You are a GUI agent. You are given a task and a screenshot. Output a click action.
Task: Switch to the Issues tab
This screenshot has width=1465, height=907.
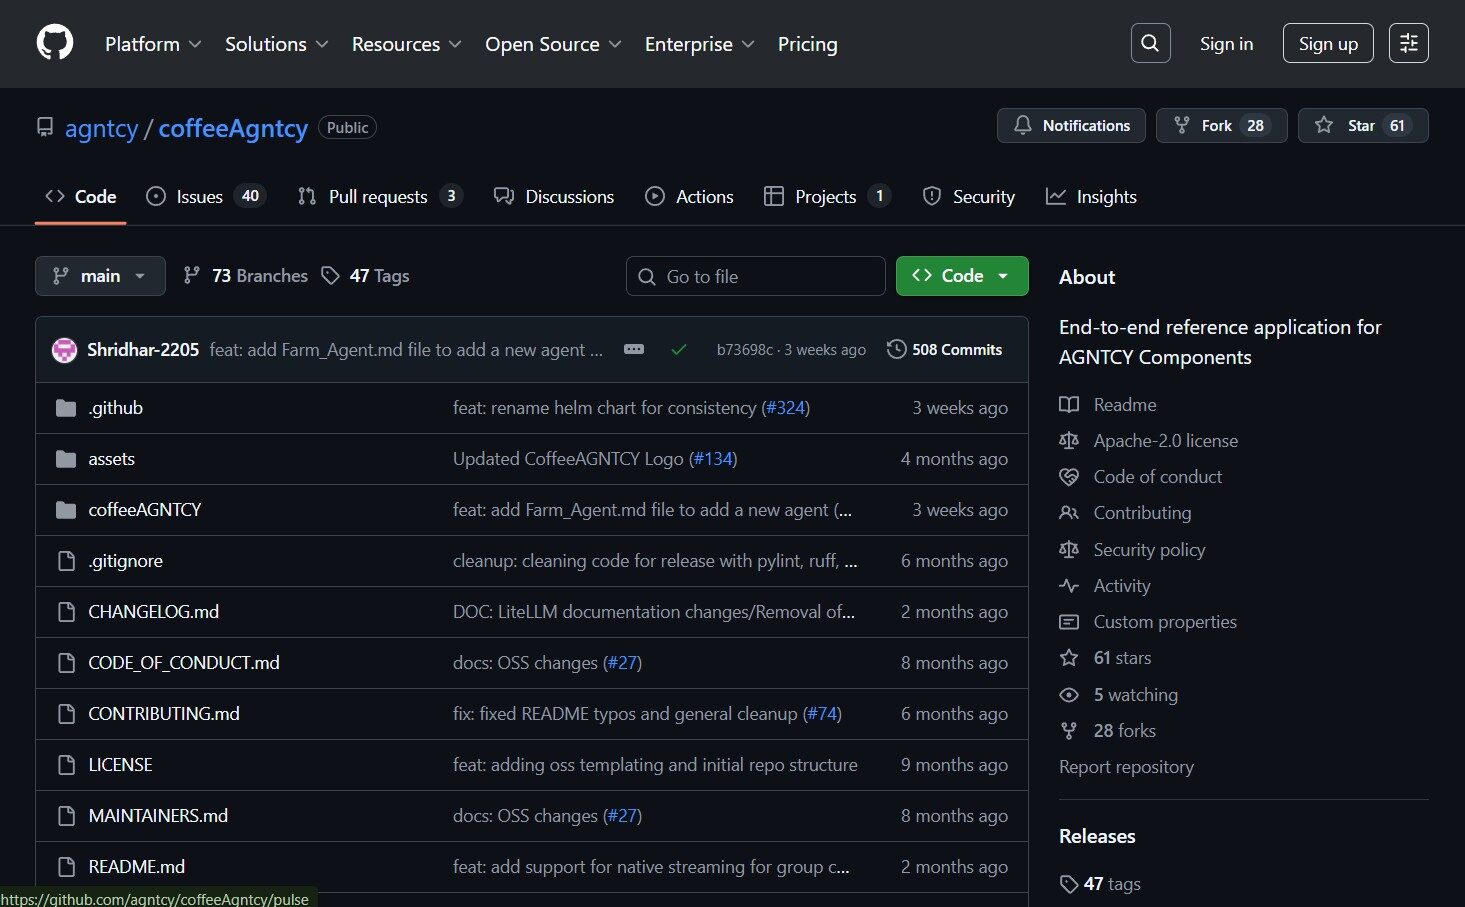[x=204, y=197]
